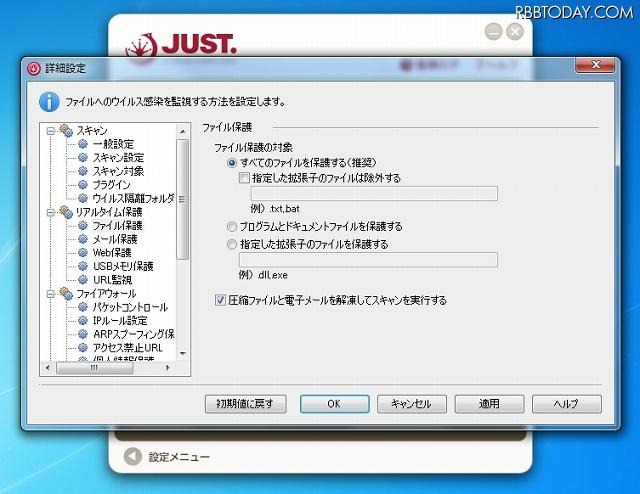Click the gear icon beside パケットコントロール
Screen dimensions: 640x494
coord(82,307)
